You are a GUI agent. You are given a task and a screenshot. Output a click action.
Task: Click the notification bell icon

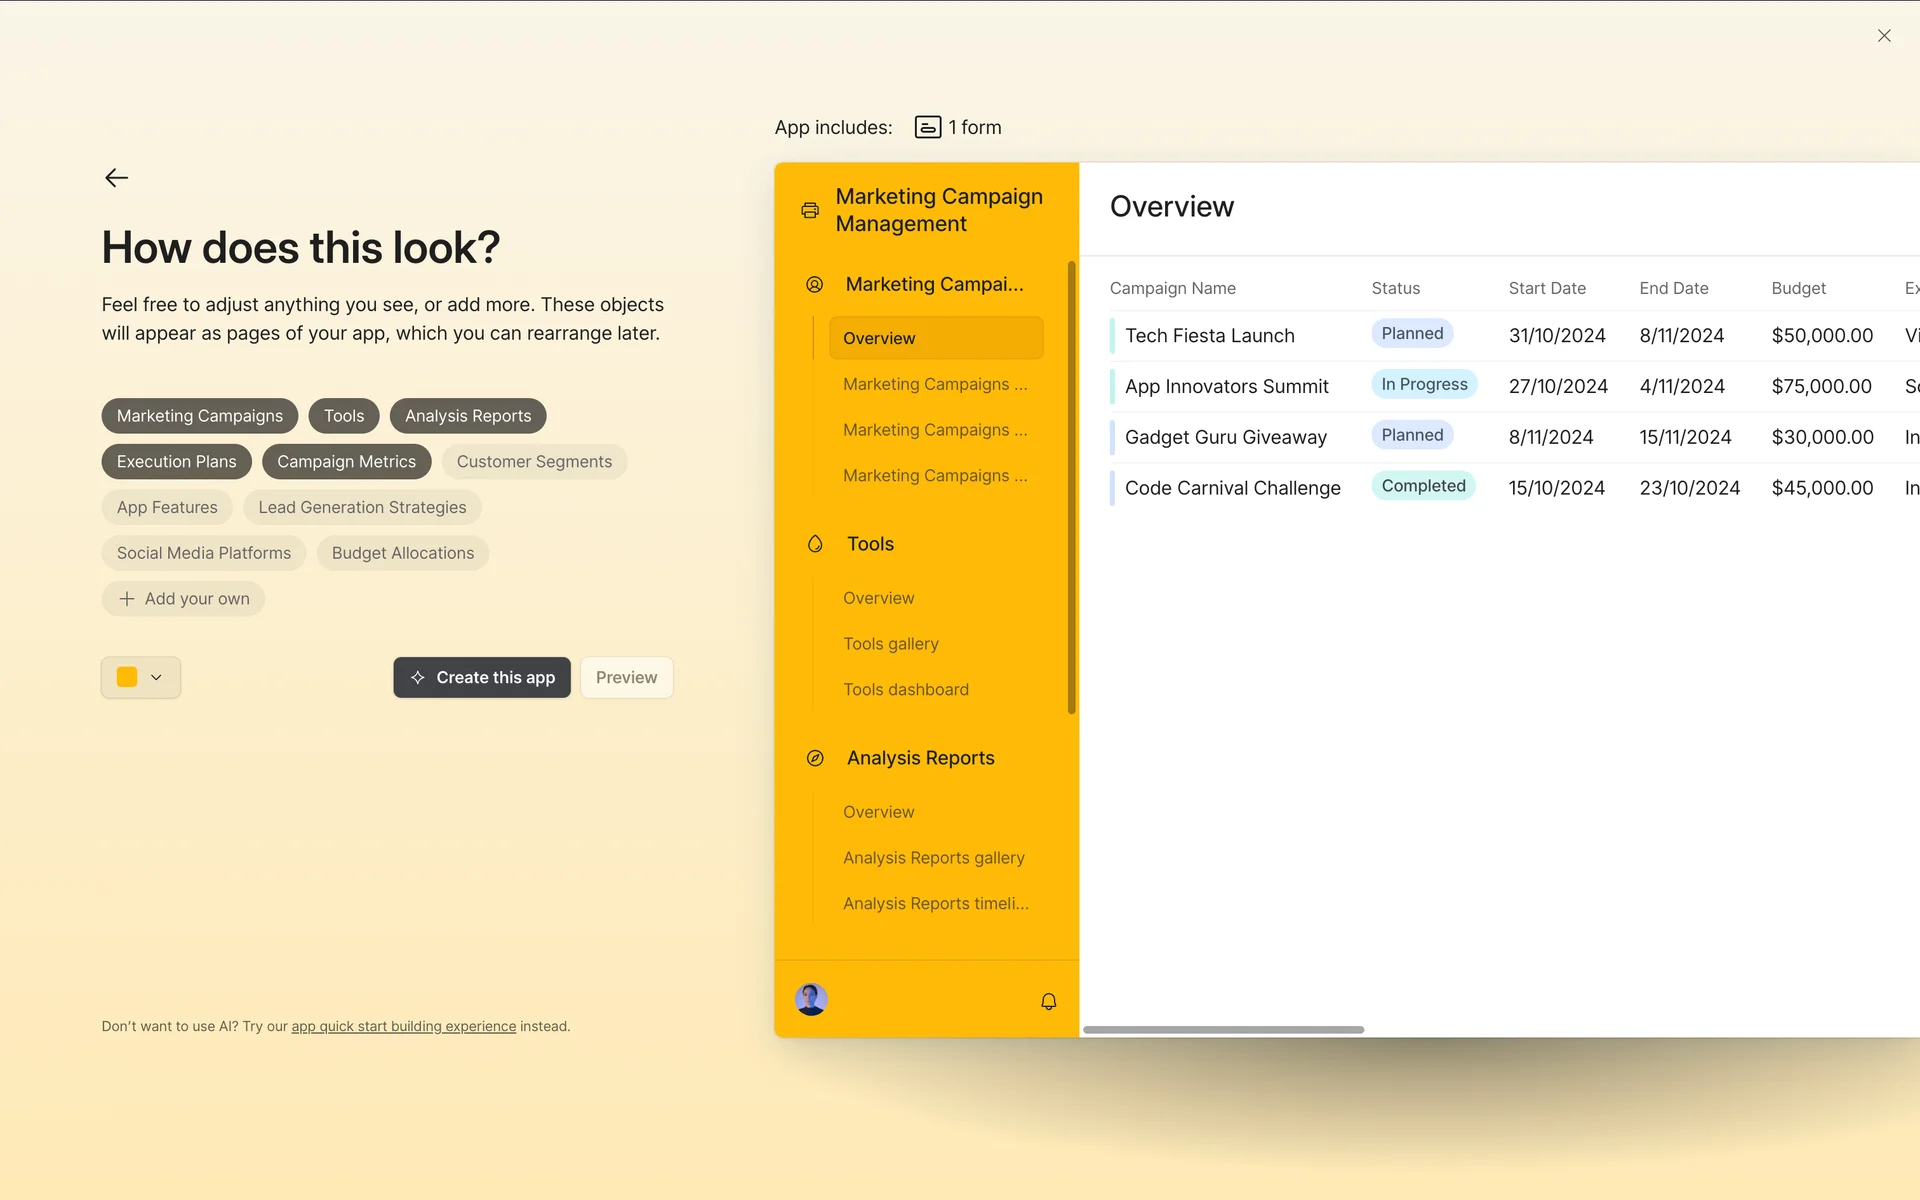point(1048,1001)
